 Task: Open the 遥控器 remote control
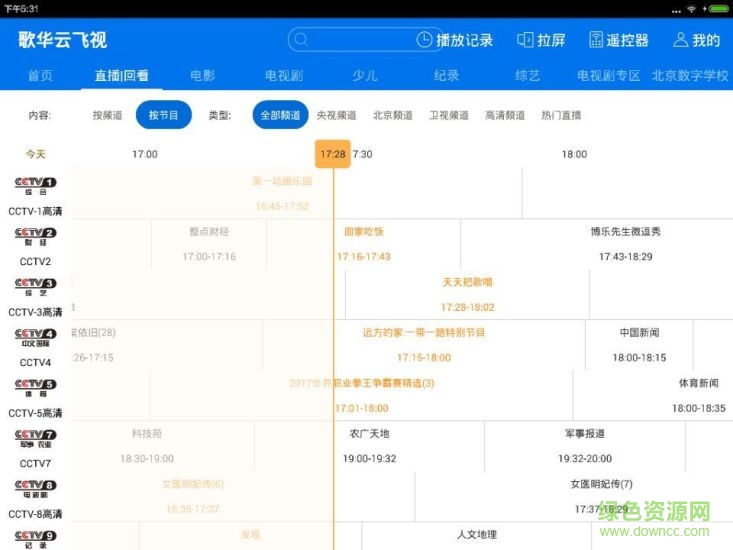tap(618, 40)
